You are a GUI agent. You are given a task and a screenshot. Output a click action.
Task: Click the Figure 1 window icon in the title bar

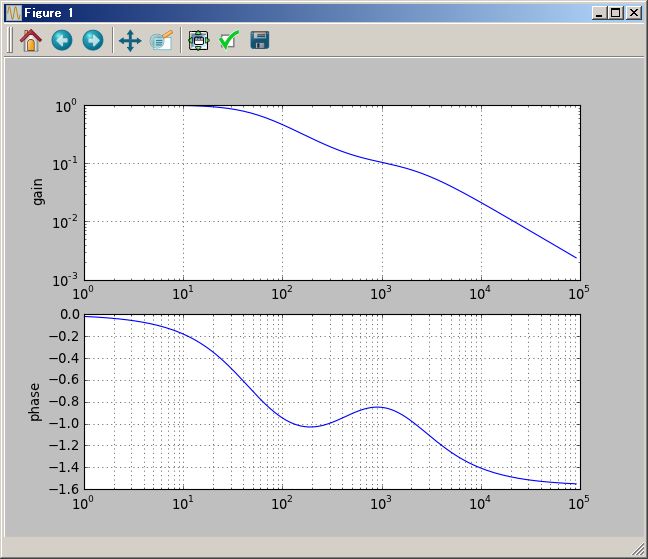click(13, 13)
